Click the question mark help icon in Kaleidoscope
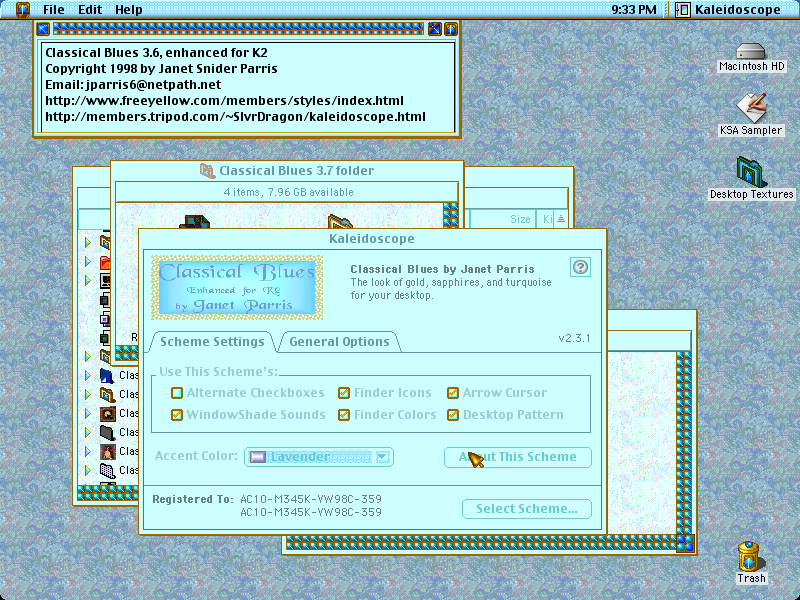Image resolution: width=800 pixels, height=600 pixels. (x=580, y=267)
